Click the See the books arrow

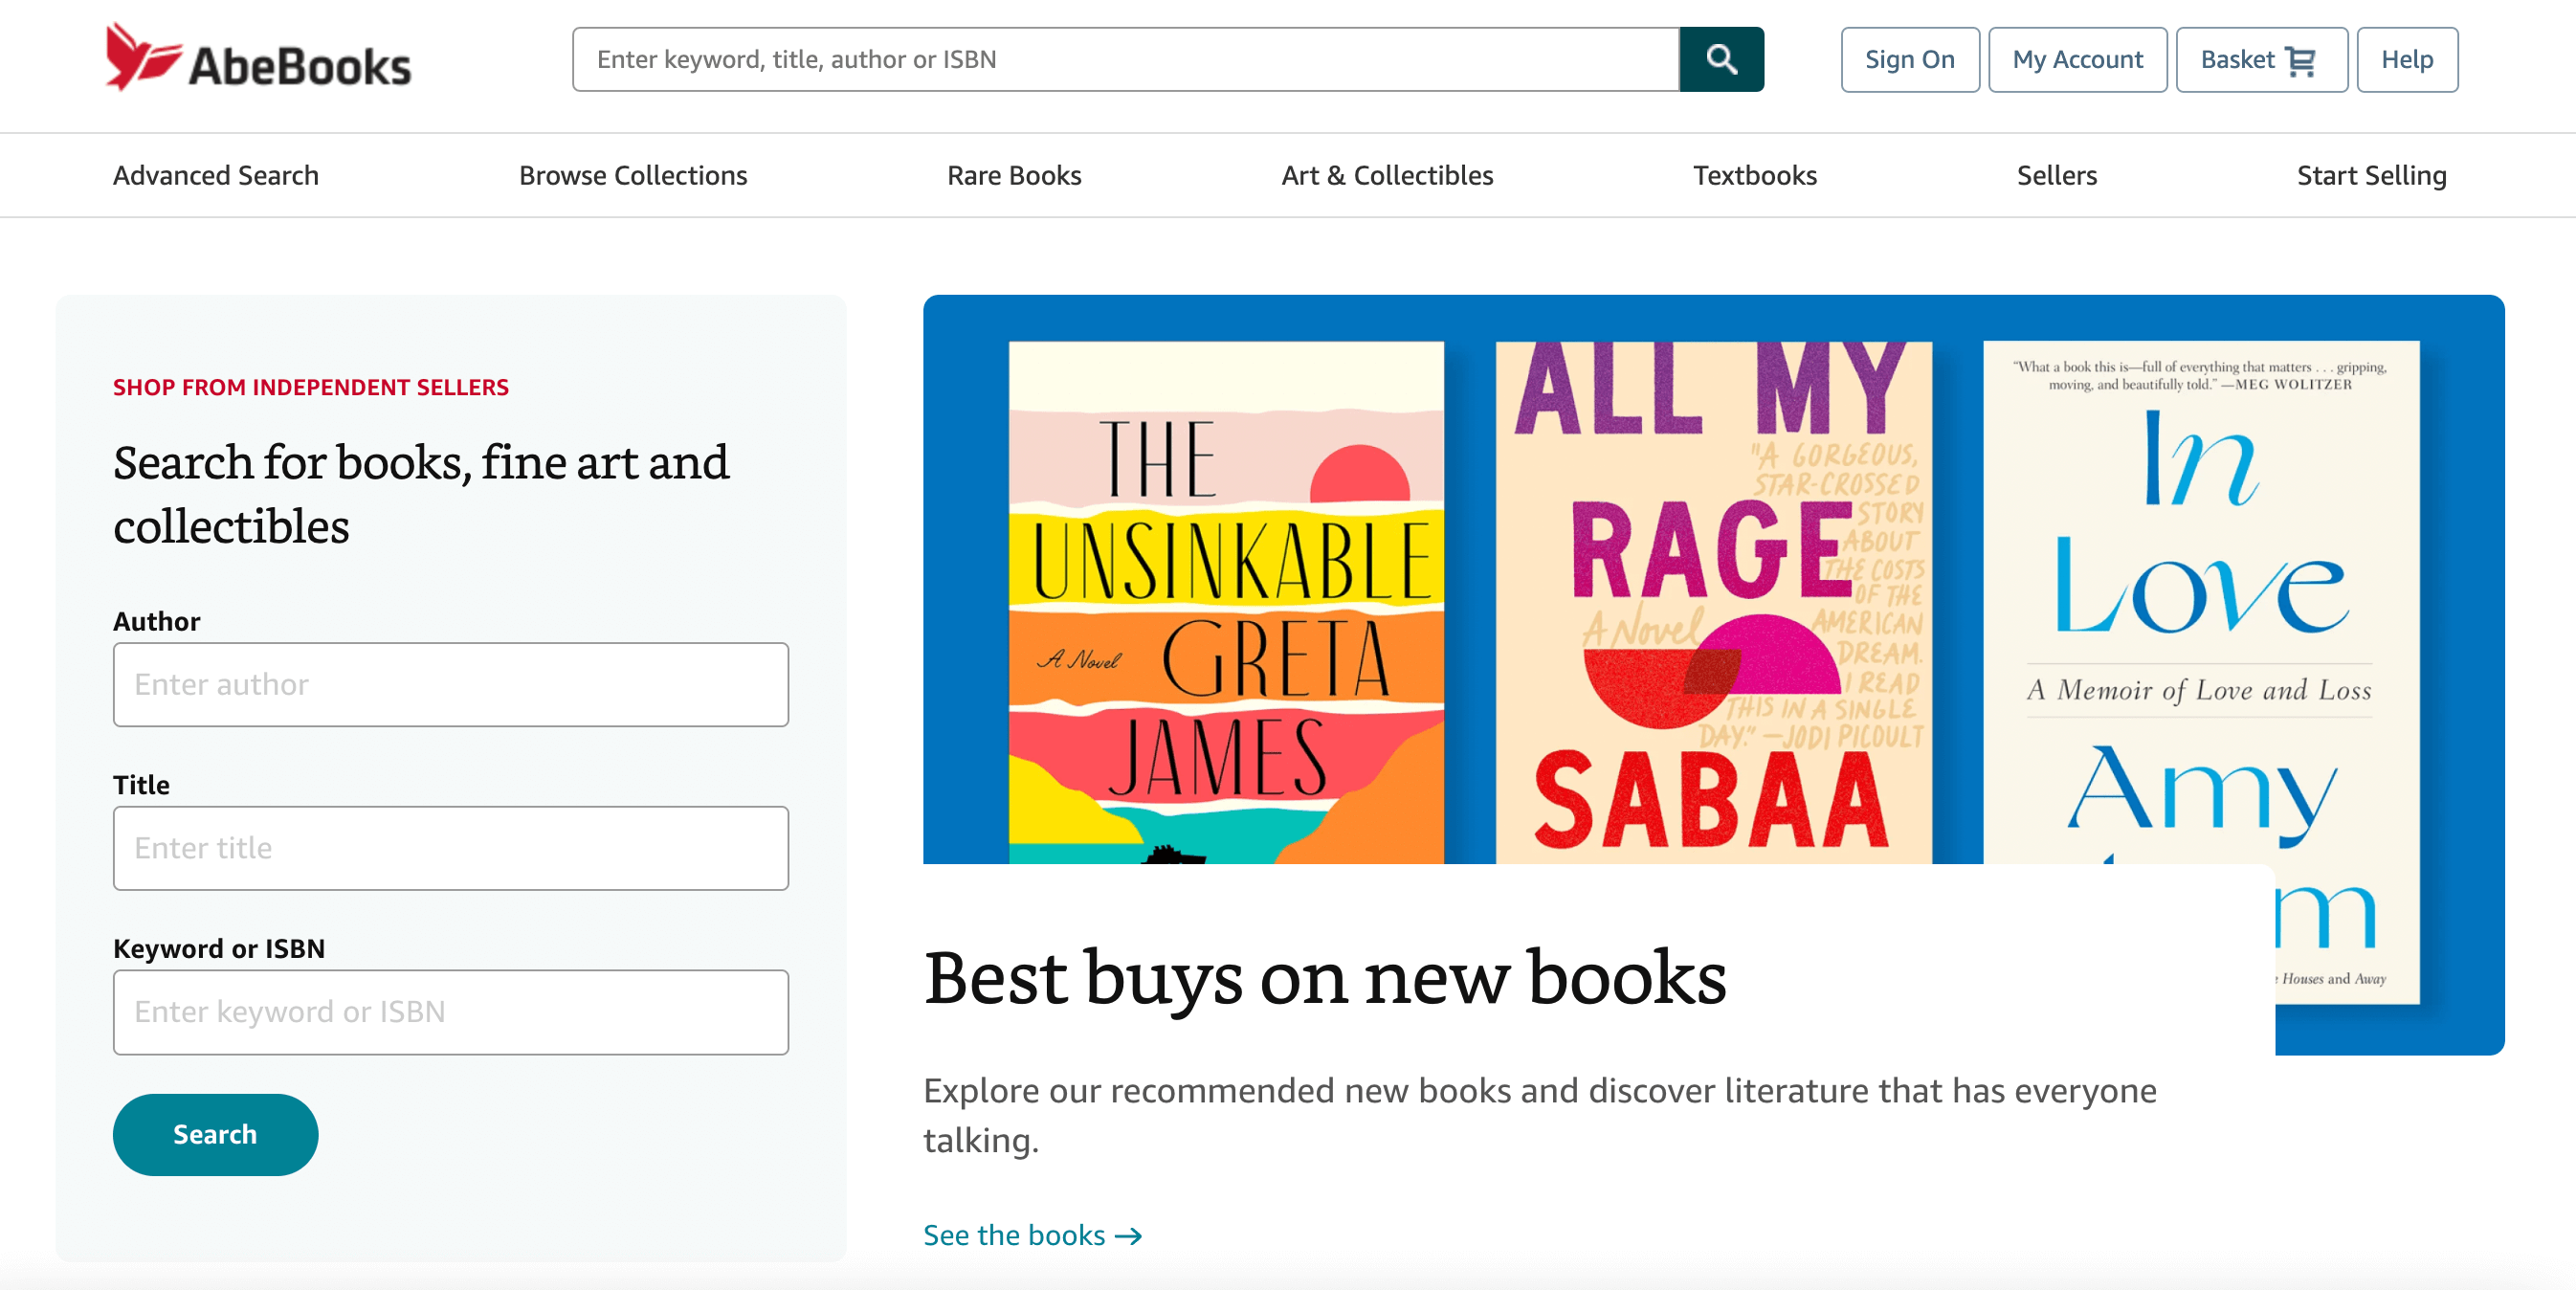click(x=1128, y=1236)
